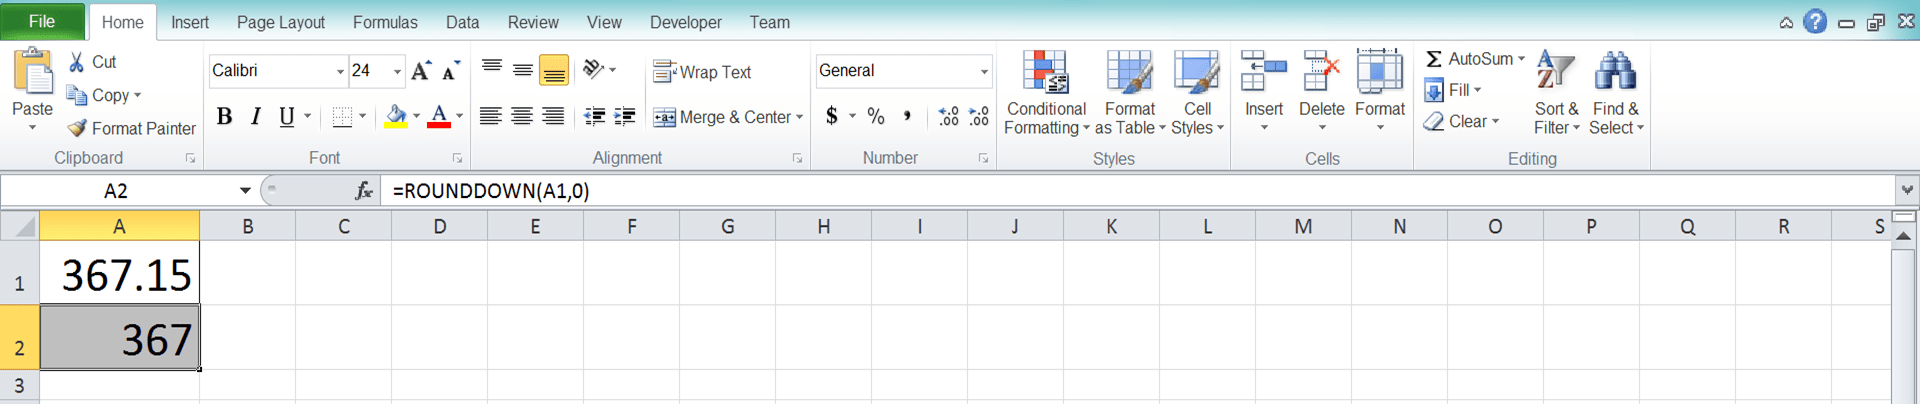The height and width of the screenshot is (404, 1920).
Task: Open Excel Help question mark
Action: [1815, 22]
